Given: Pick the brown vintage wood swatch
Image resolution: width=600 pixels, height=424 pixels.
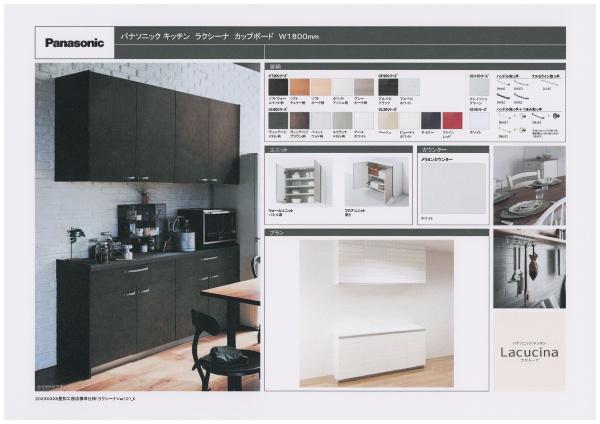Looking at the screenshot, I should [x=300, y=120].
